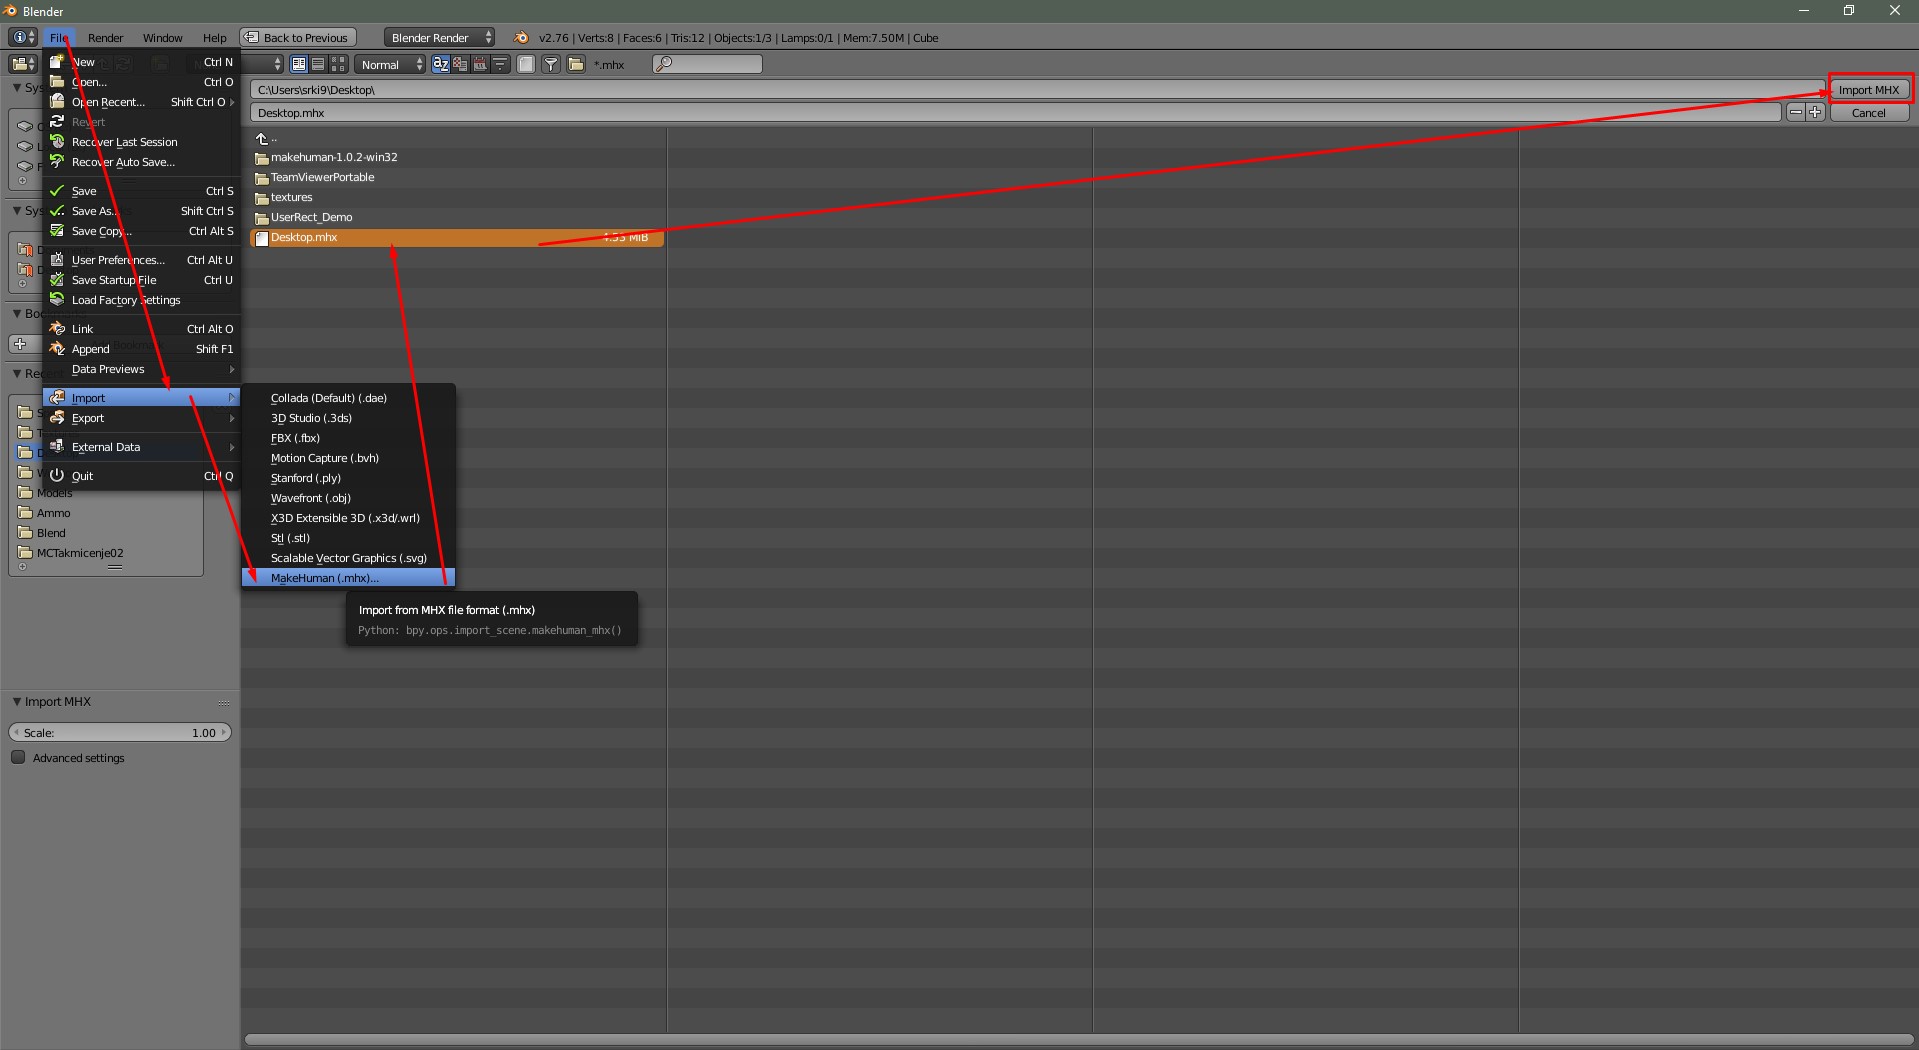
Task: Select MakeHuman (.mhx)... import option
Action: (x=348, y=578)
